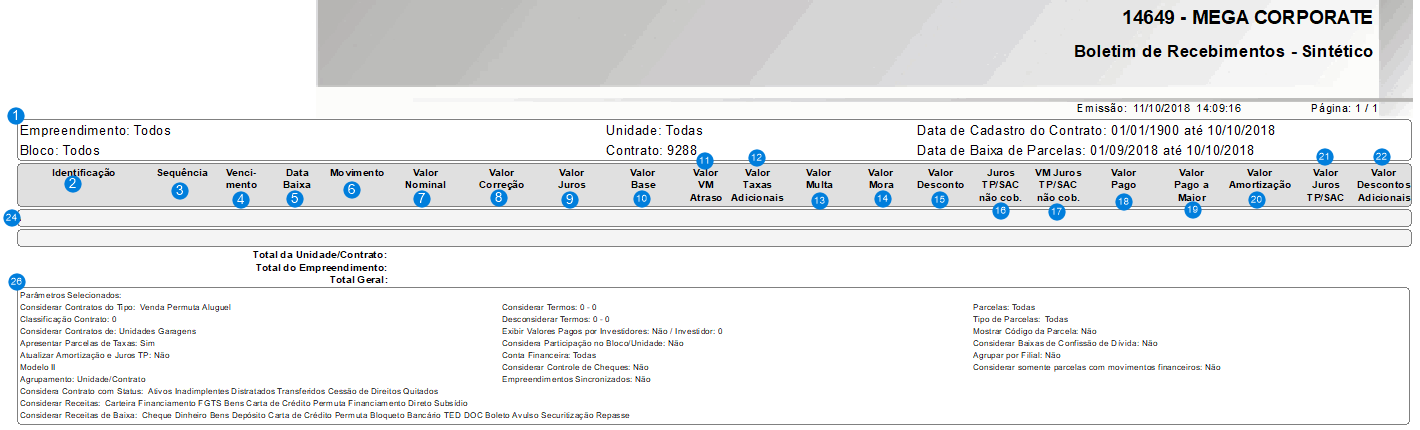Click 'Exibir Valores Pagos por Investidores' line
The height and width of the screenshot is (430, 1420).
[612, 331]
